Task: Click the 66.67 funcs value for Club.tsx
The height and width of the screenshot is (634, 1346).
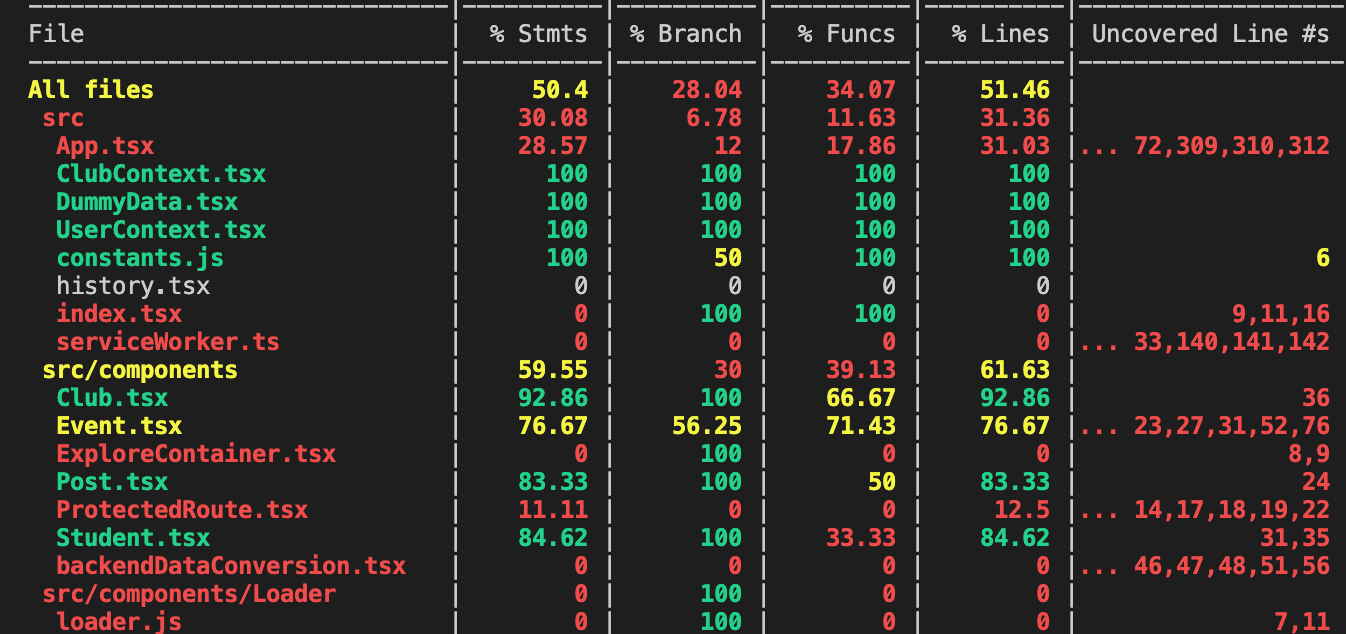Action: 861,398
